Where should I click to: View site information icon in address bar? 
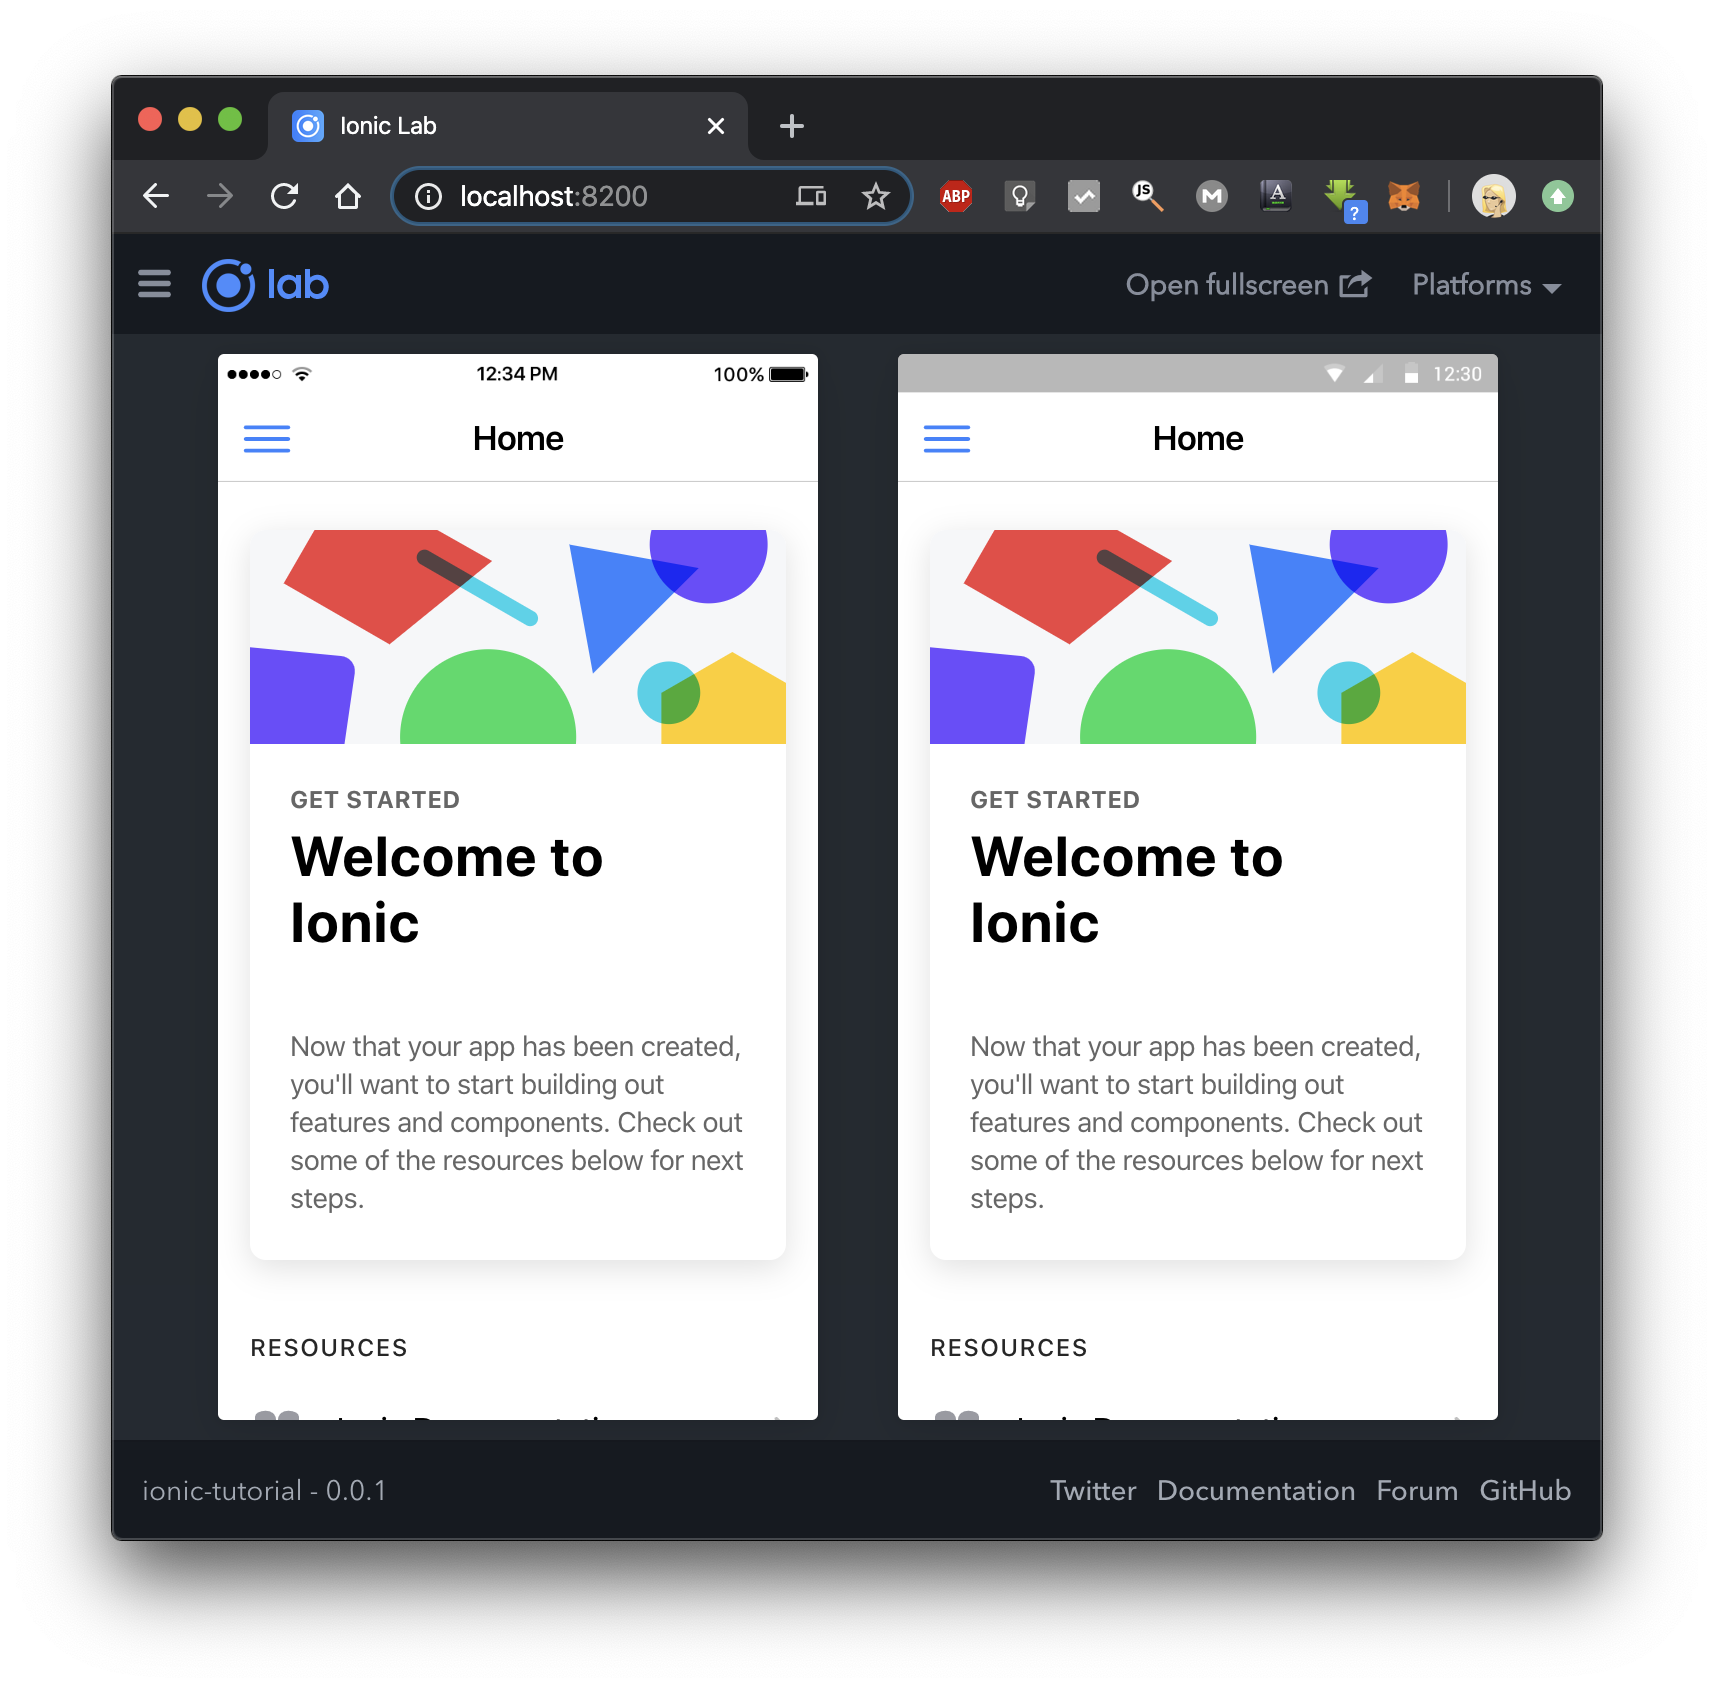tap(428, 196)
